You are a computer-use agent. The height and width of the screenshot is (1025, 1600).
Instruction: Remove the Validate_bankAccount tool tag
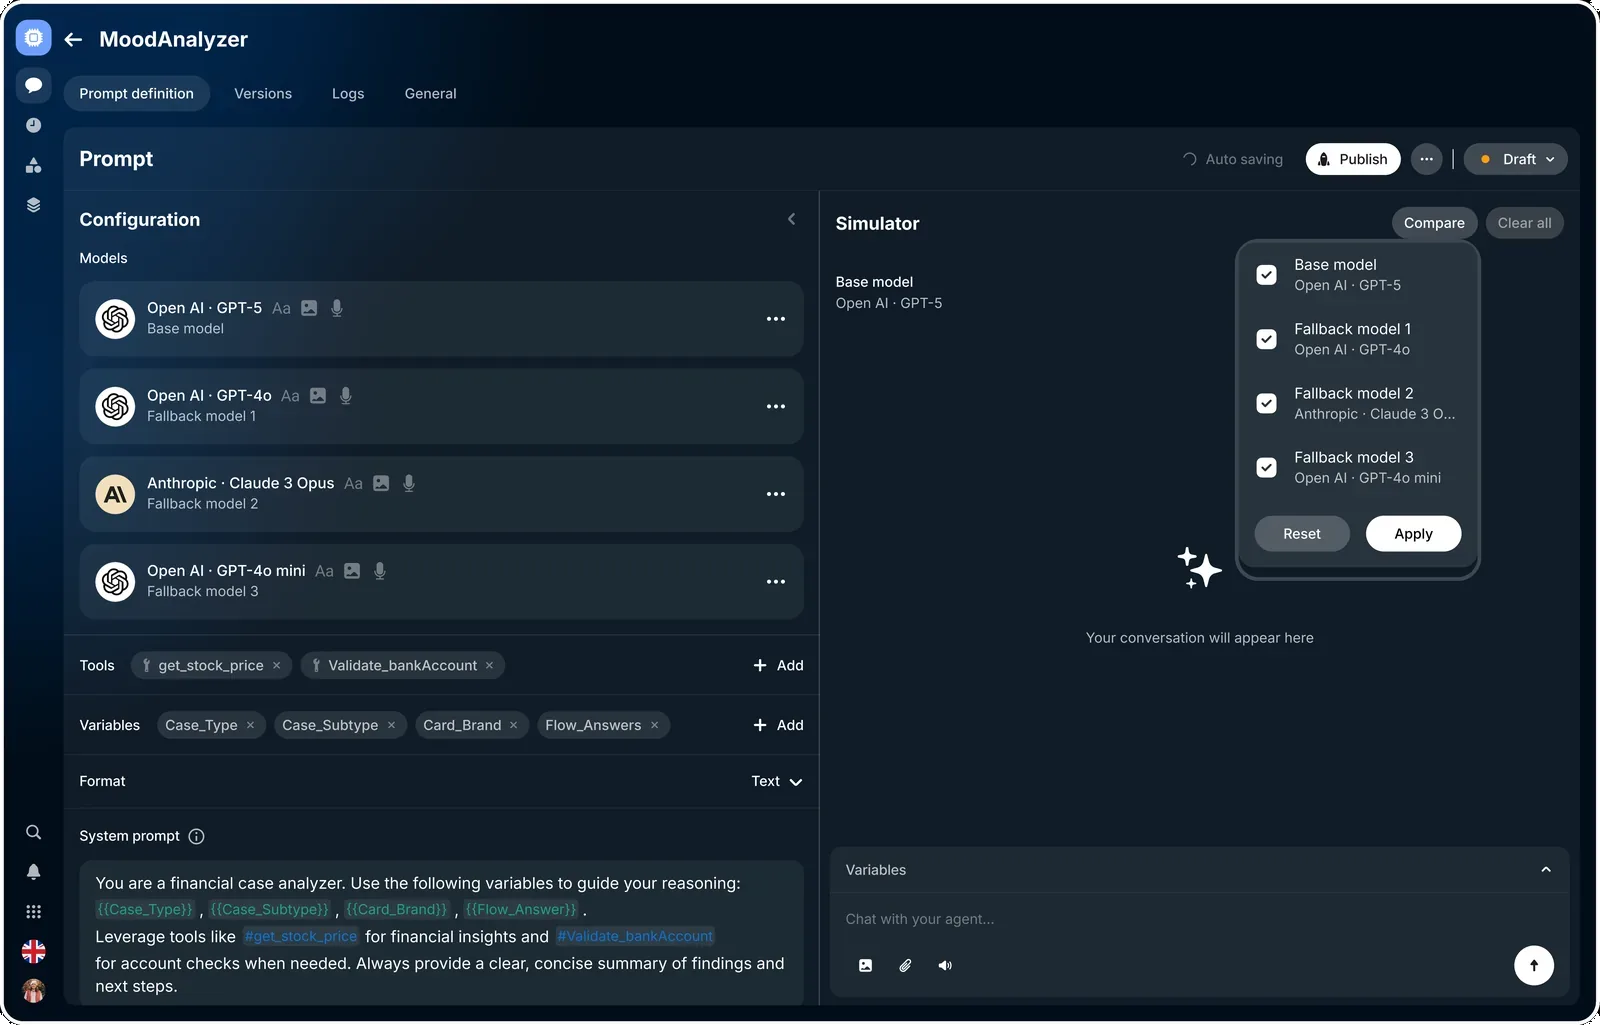coord(489,666)
